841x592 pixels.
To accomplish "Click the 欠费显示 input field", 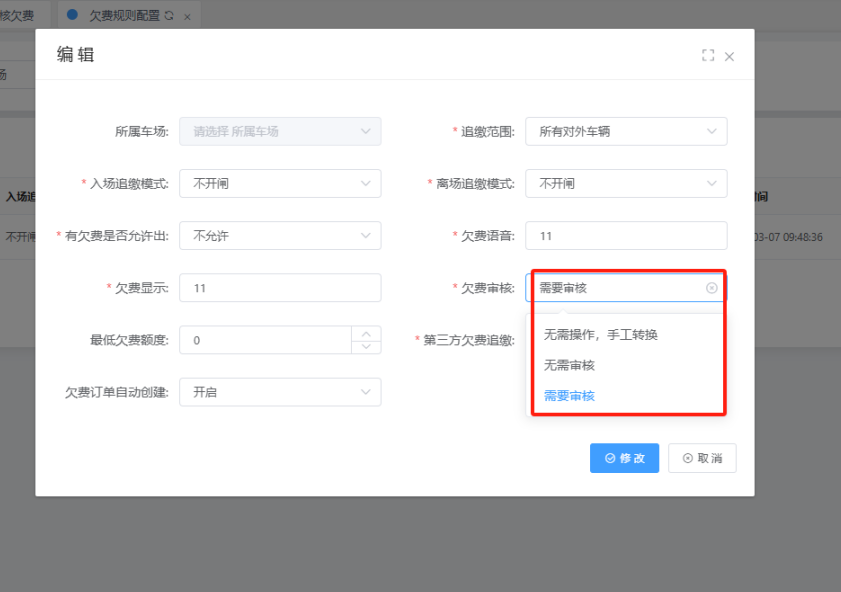I will click(280, 288).
